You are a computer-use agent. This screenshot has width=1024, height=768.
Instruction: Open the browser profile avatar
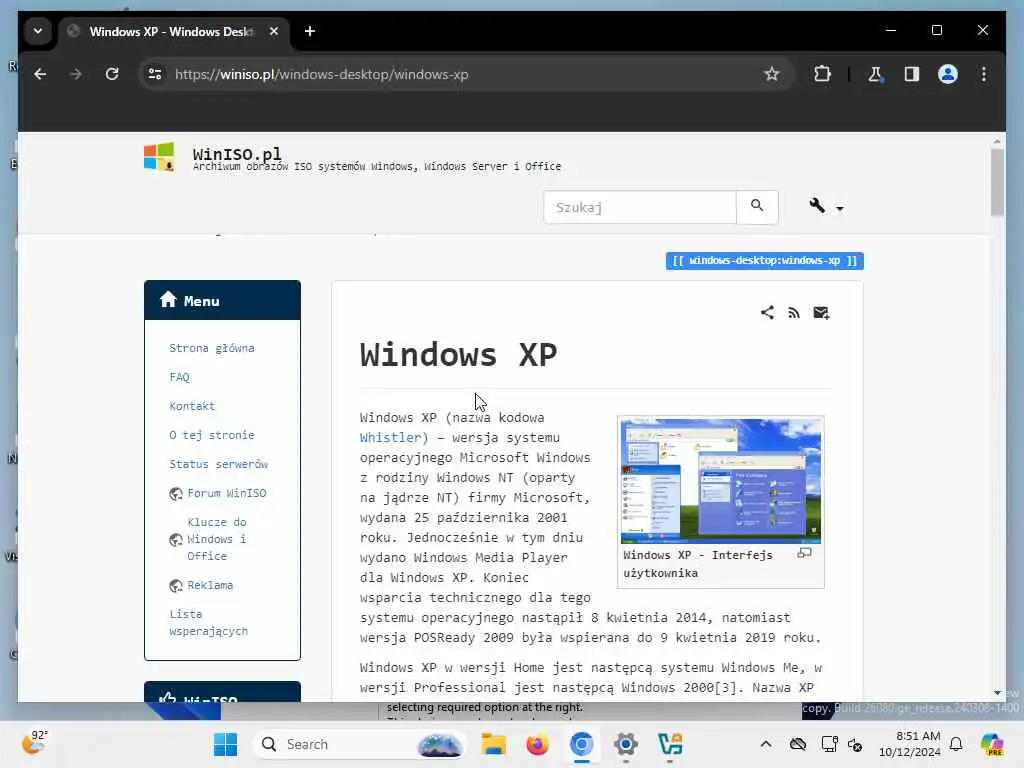pos(948,74)
